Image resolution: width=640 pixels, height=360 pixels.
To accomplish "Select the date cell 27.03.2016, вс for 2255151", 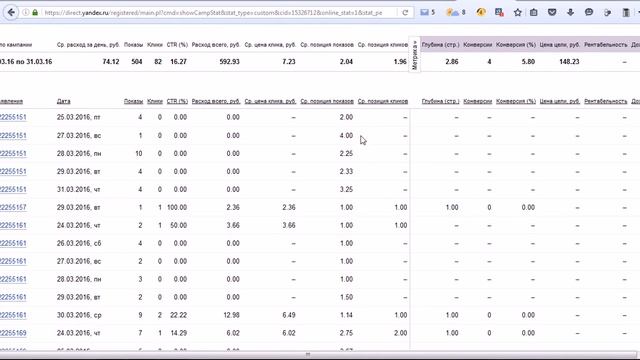I will pos(79,136).
